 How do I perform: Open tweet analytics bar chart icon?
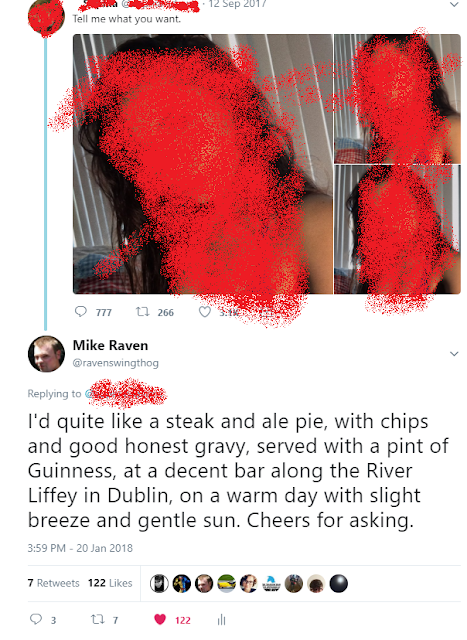point(221,620)
